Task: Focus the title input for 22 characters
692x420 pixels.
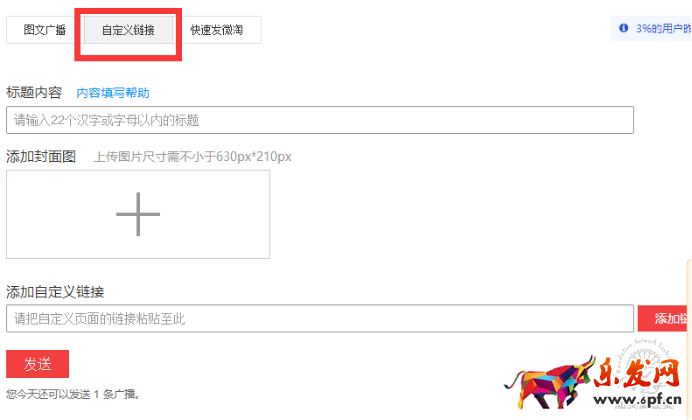Action: pos(320,120)
